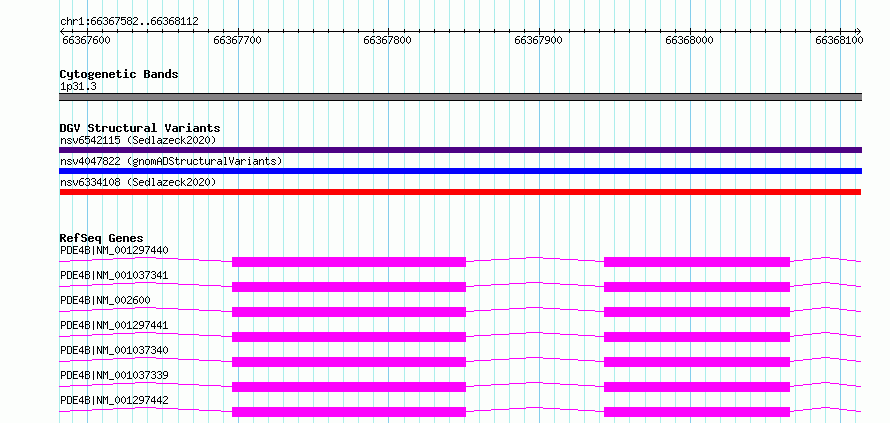This screenshot has height=423, width=890.
Task: Click the right exon of PDE4B NM_001297440
Action: (697, 262)
